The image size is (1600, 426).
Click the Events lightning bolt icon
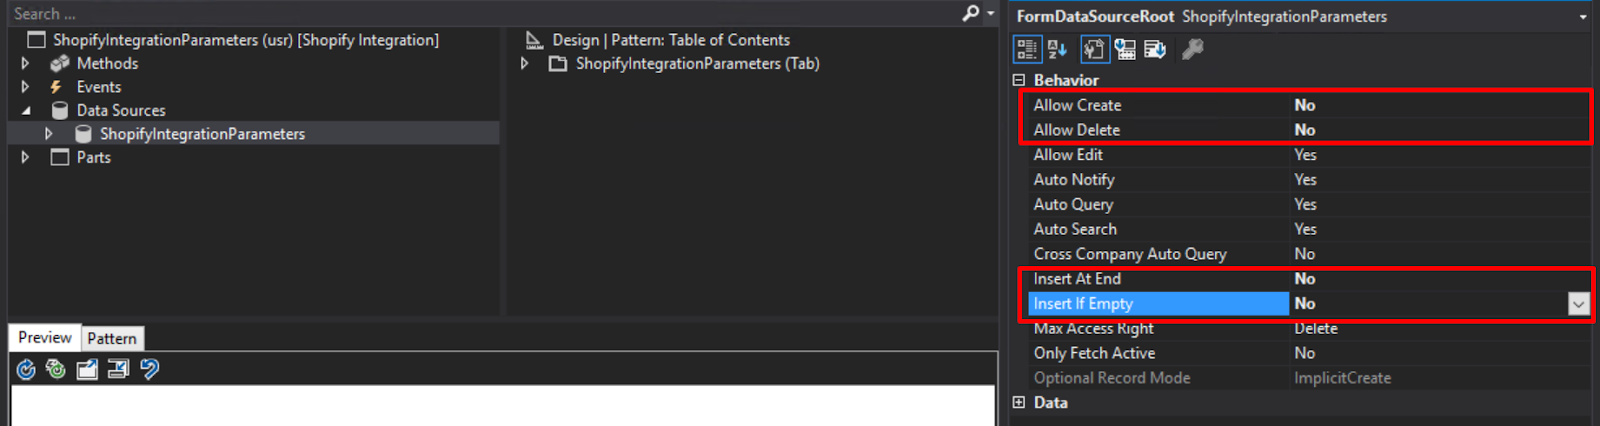[56, 87]
